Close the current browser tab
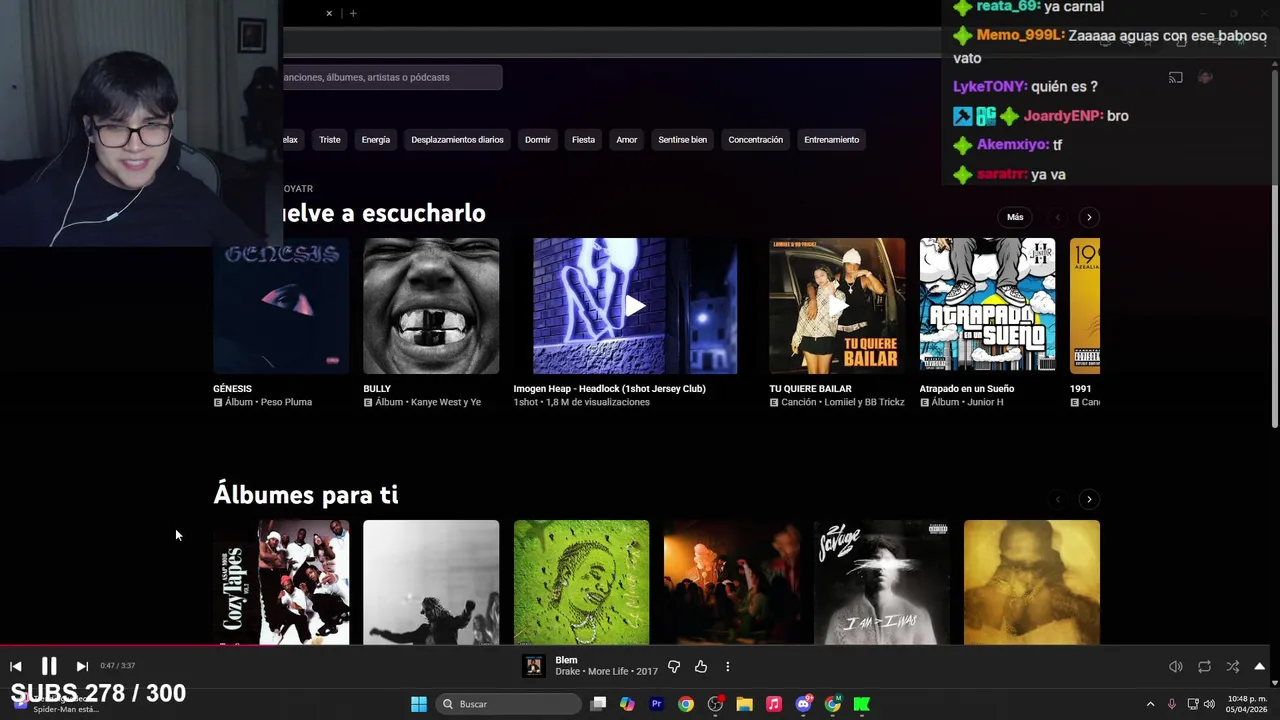The image size is (1280, 720). [329, 13]
